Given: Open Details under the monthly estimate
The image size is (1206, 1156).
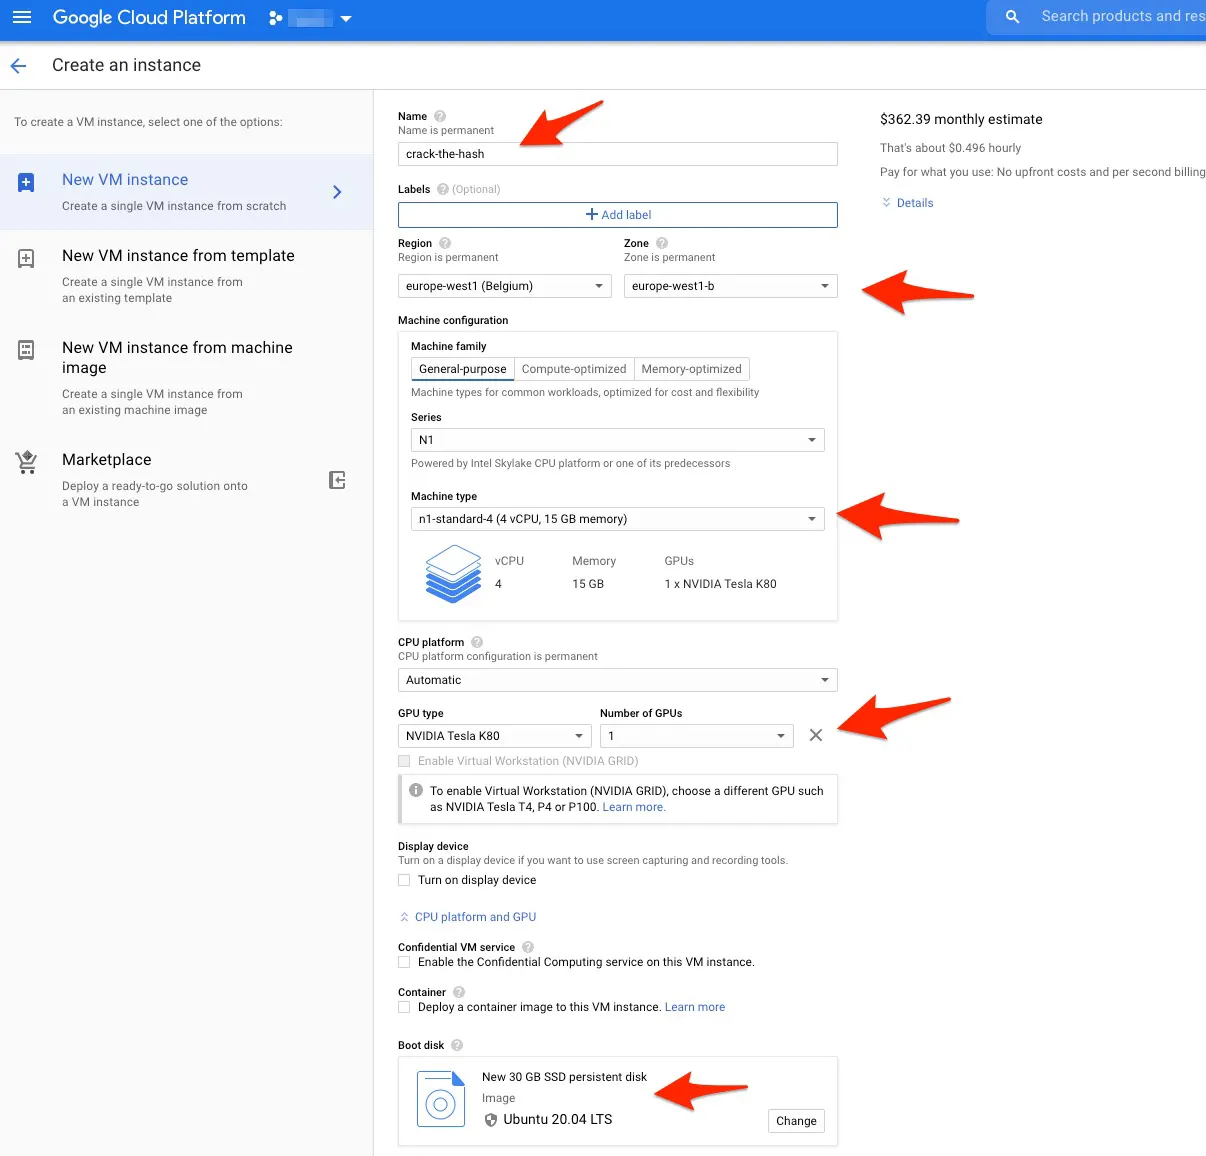Looking at the screenshot, I should pyautogui.click(x=906, y=202).
